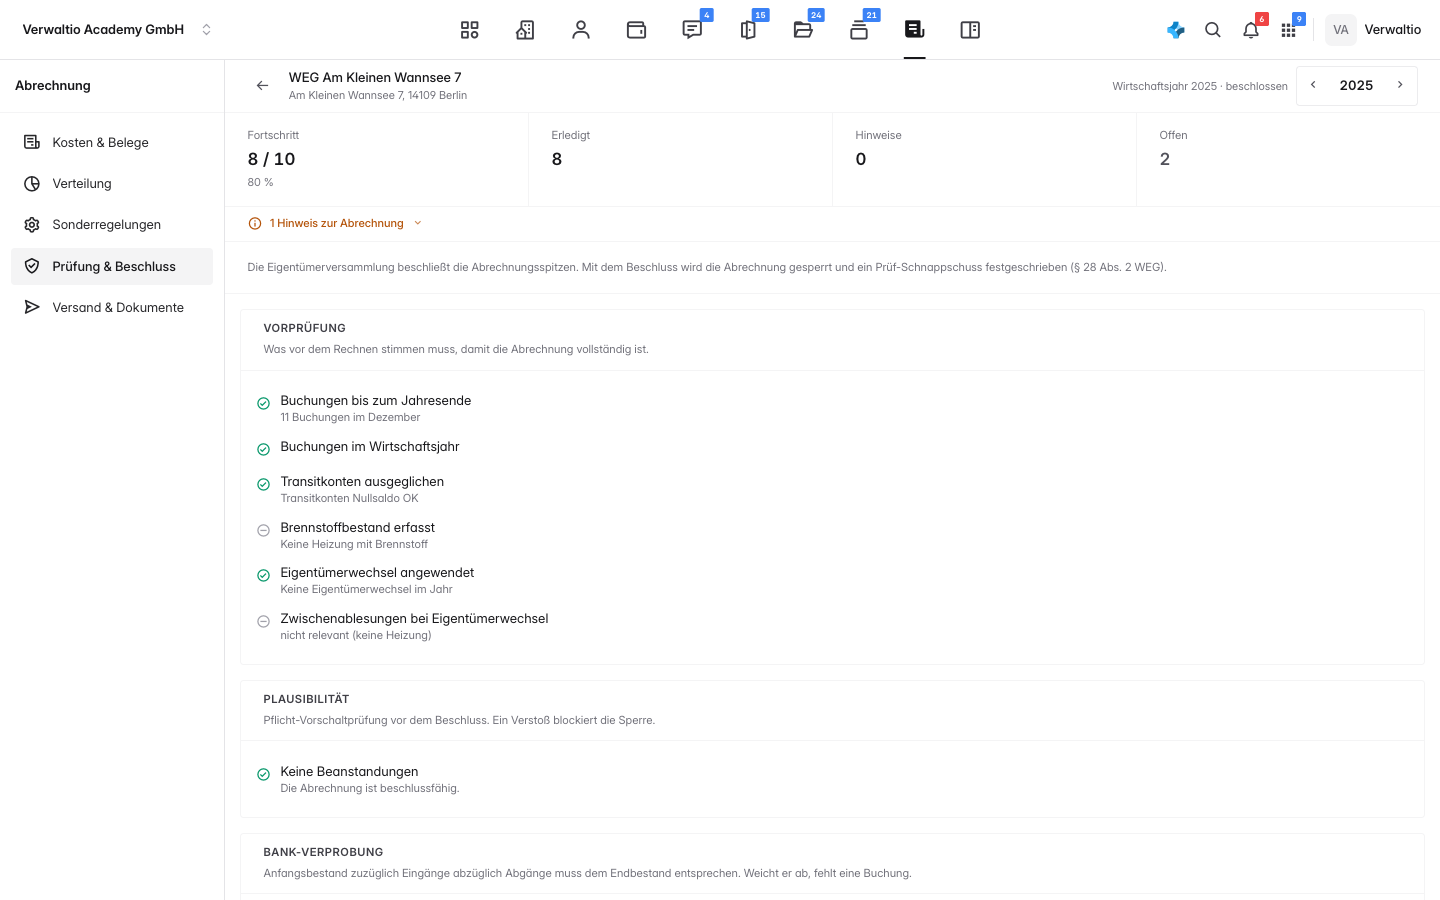The image size is (1440, 900).
Task: Click 'Buchungen bis zum Jahresende' check item
Action: (376, 400)
